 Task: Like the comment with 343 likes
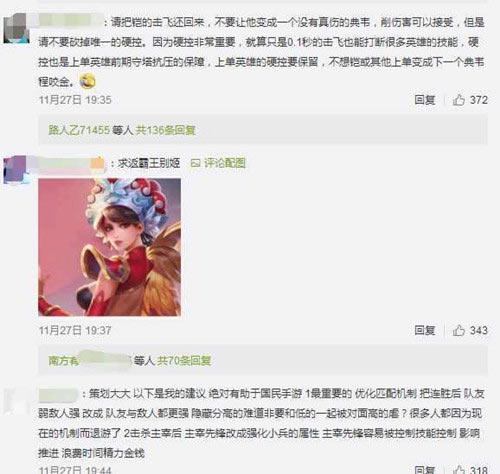coord(470,330)
